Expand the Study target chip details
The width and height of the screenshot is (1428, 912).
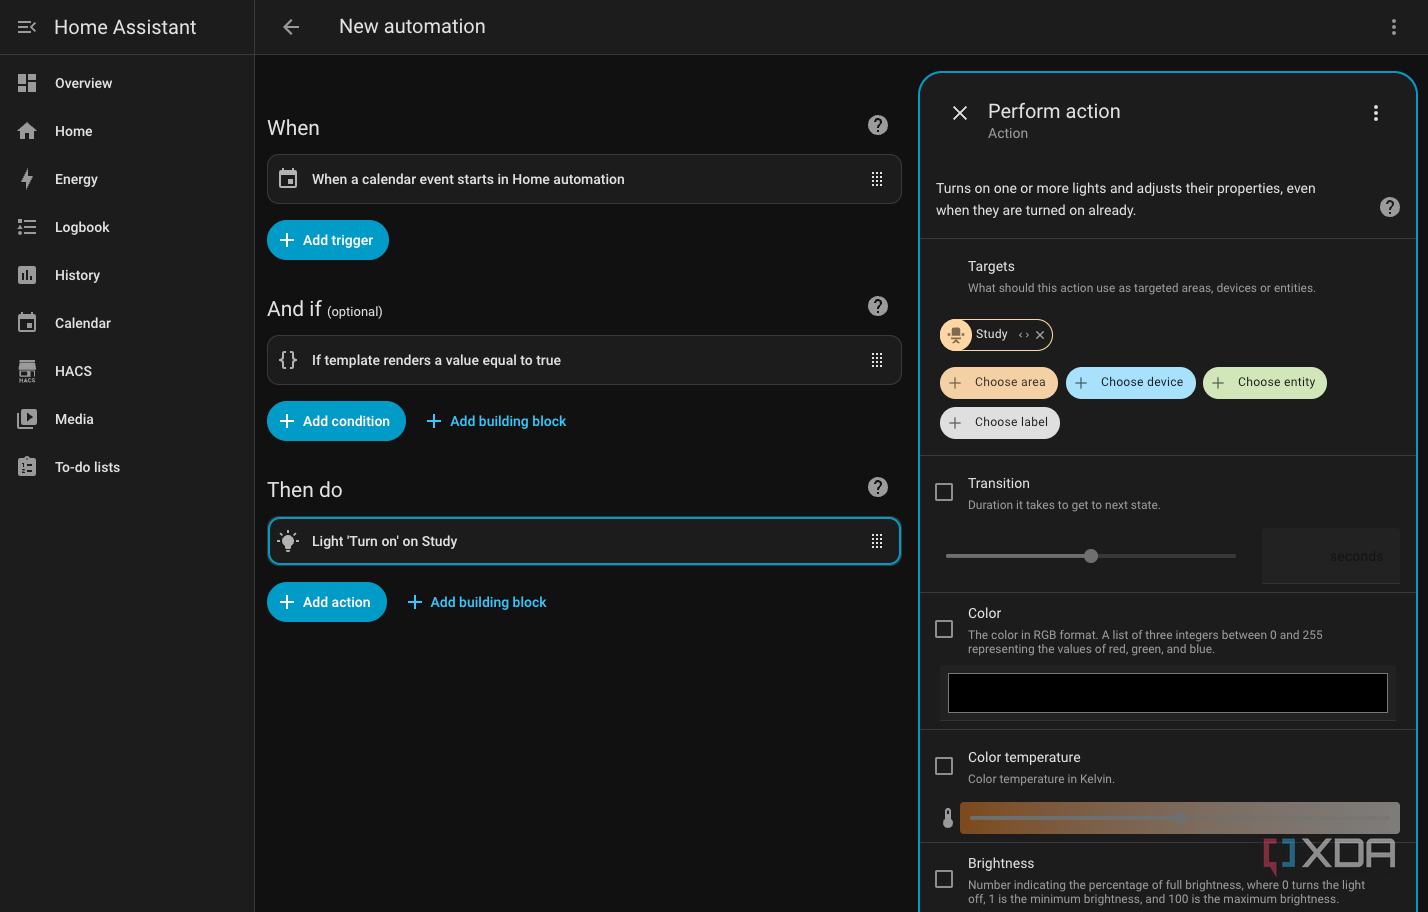point(1024,335)
